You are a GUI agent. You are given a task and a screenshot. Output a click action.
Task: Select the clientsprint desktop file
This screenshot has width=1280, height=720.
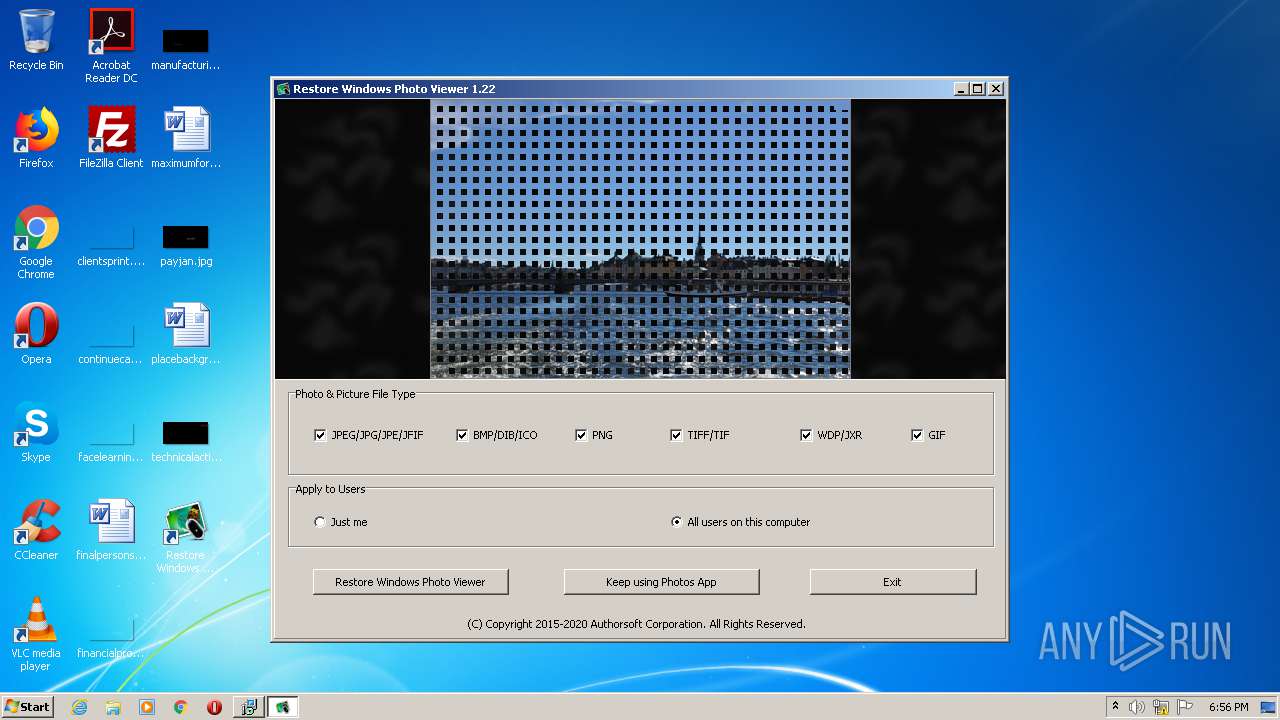[x=111, y=247]
